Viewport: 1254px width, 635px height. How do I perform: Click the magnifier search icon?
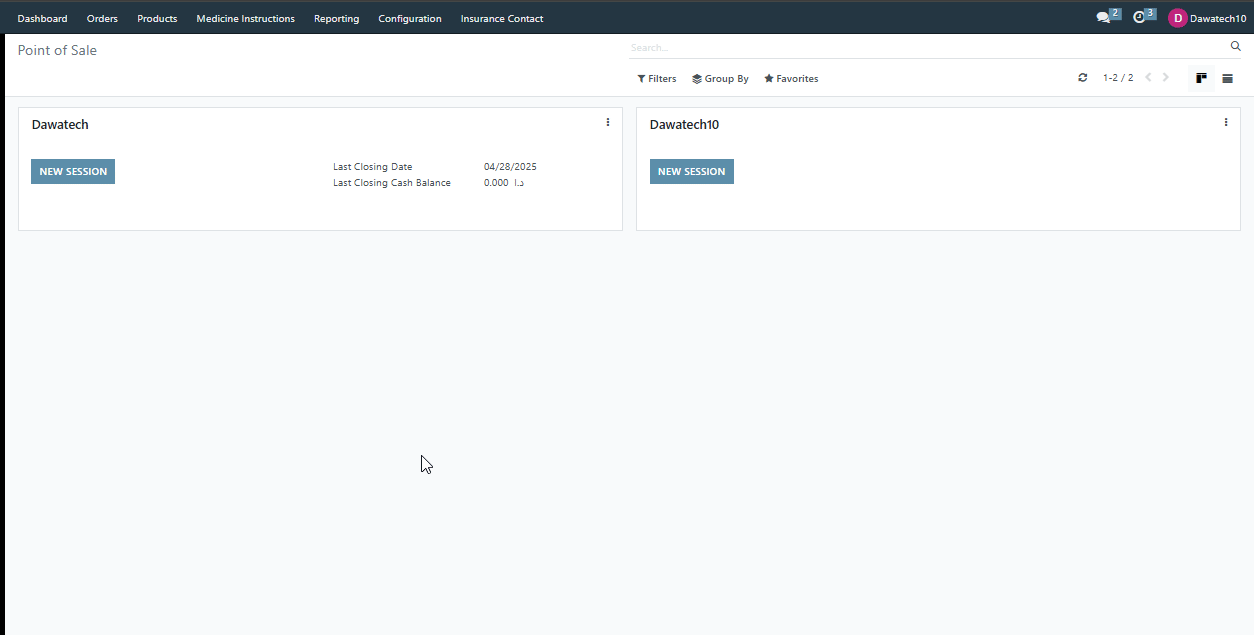[x=1235, y=46]
